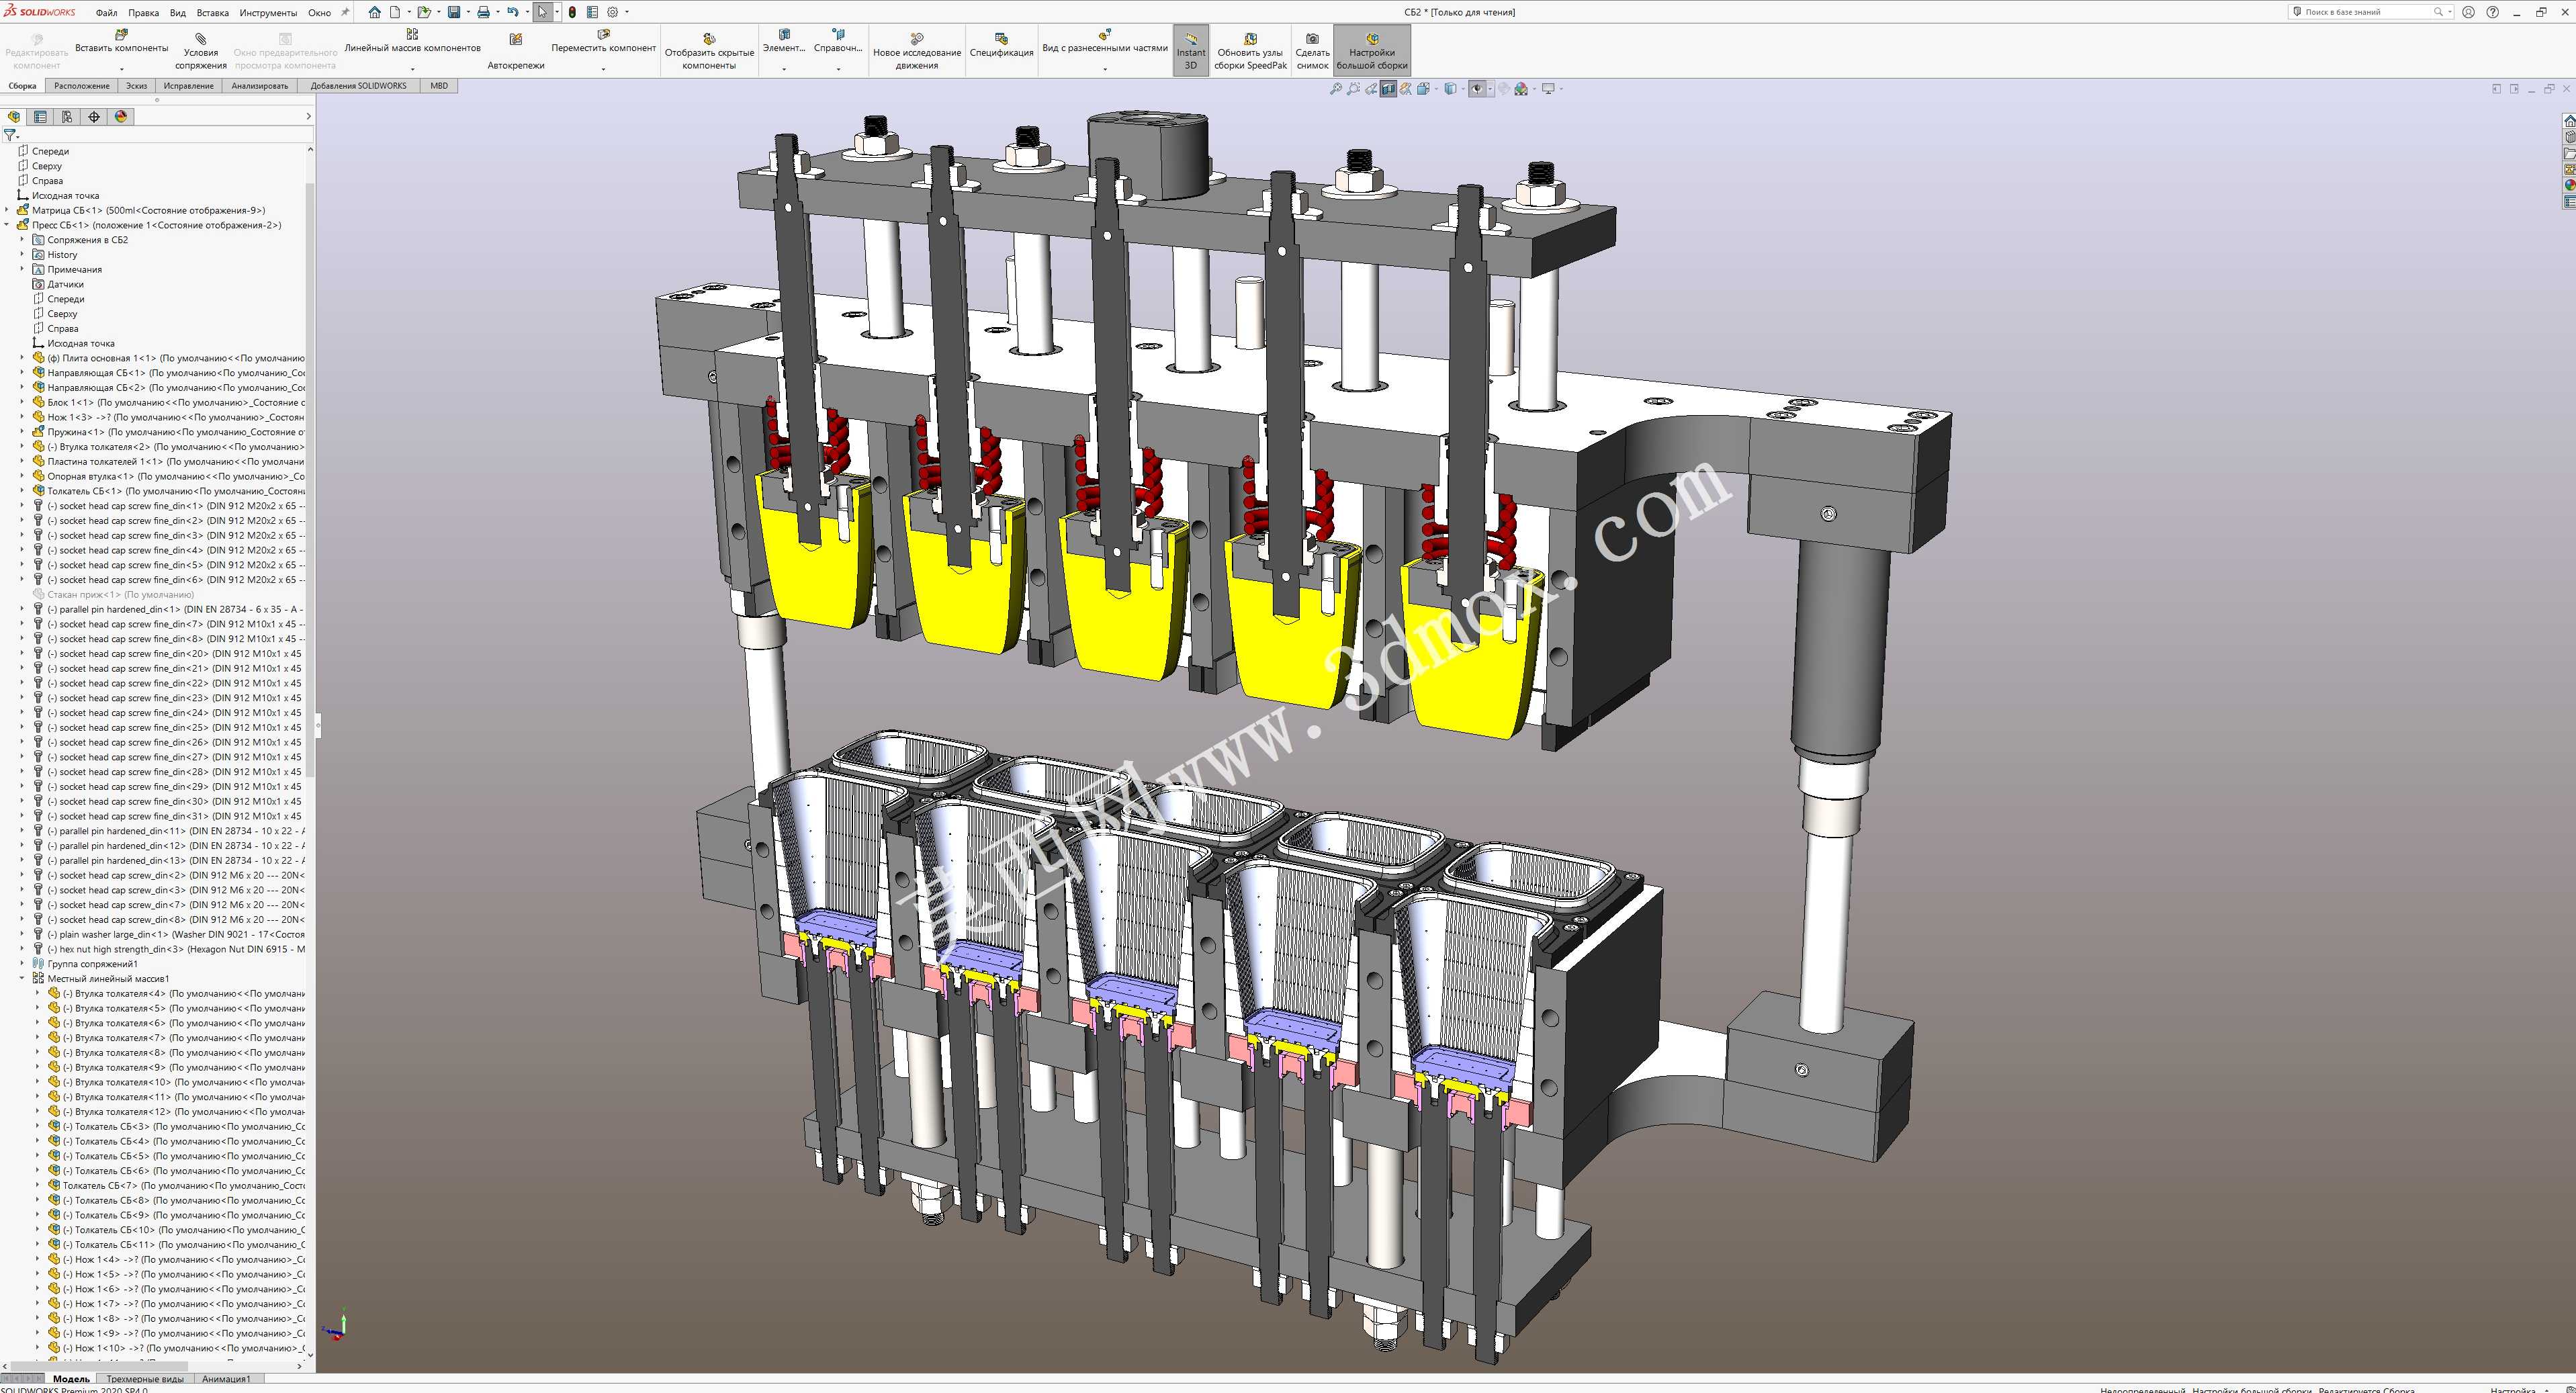This screenshot has height=1393, width=2576.
Task: Open Добавления SOLIDWORKS tab
Action: [x=359, y=86]
